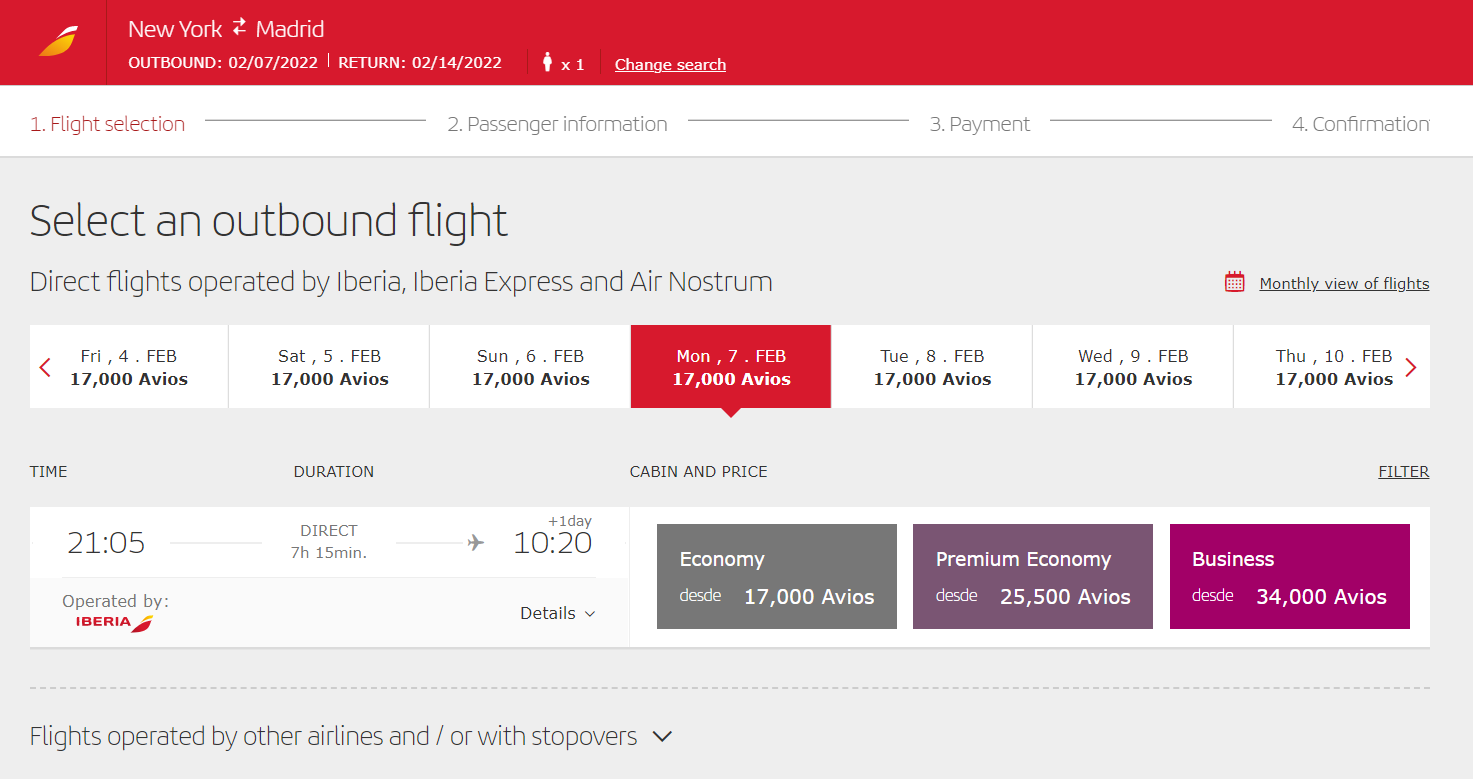Click the x 1 passenger count text
The width and height of the screenshot is (1473, 779).
572,65
